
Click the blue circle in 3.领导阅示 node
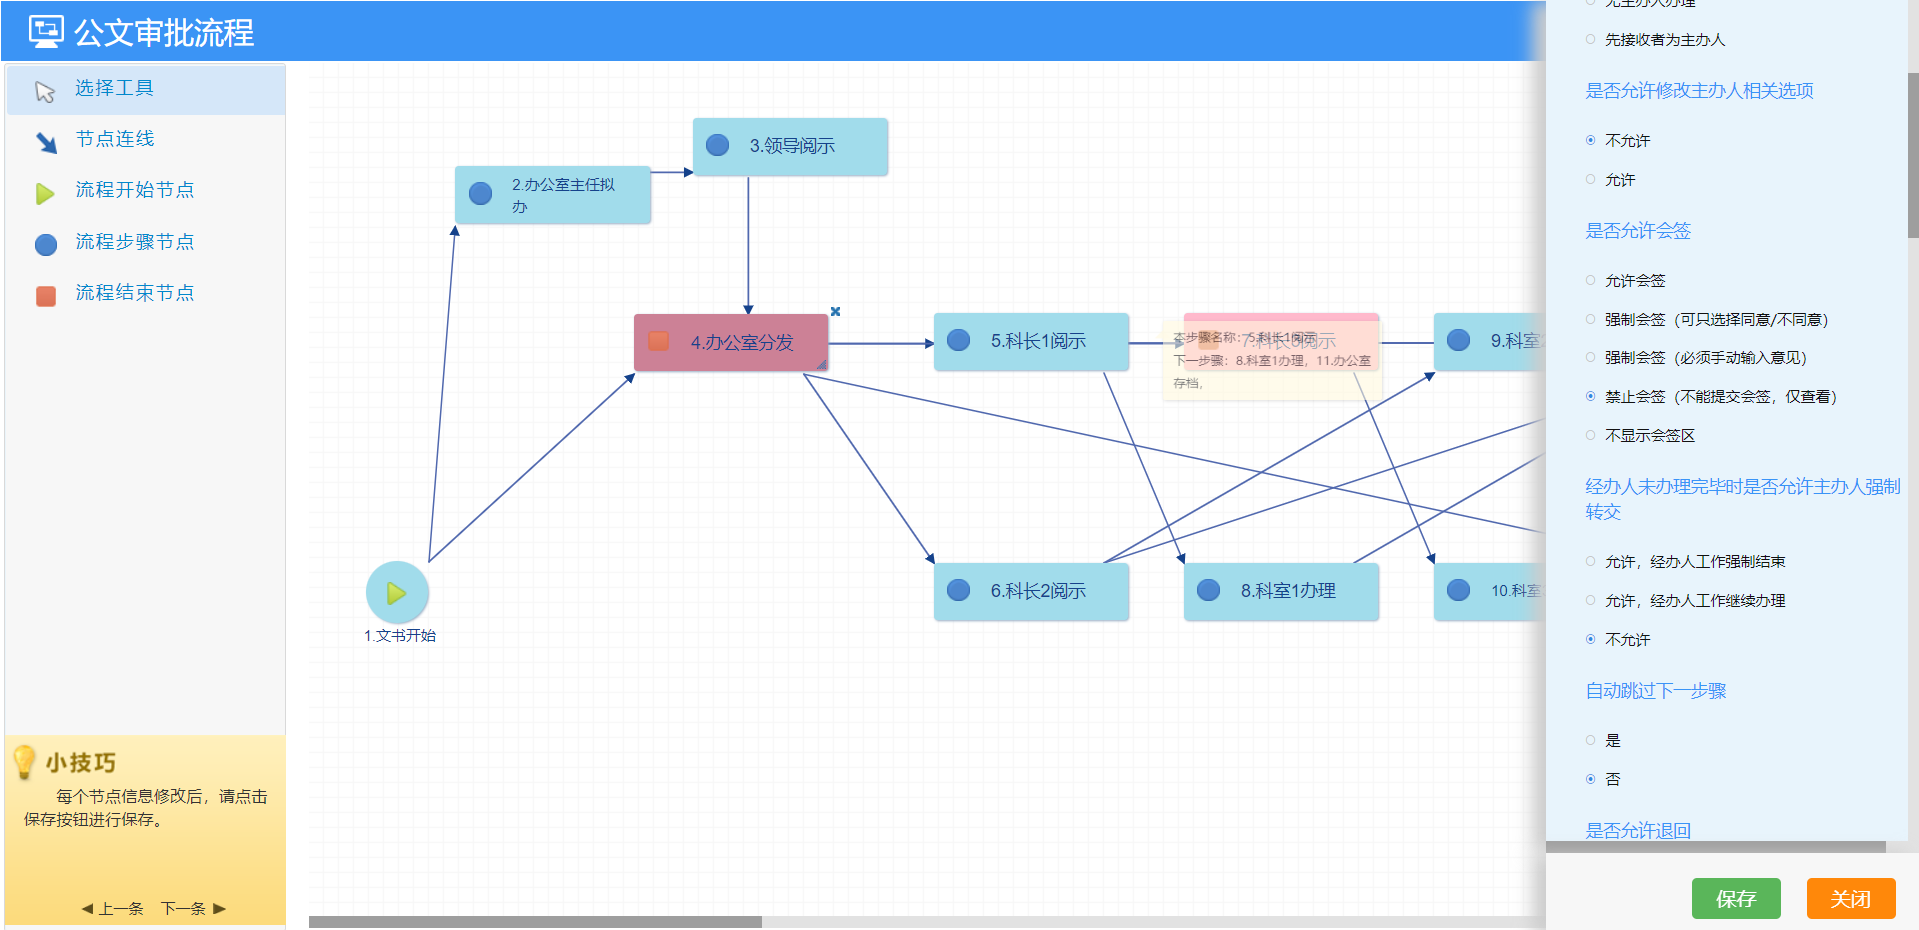point(718,145)
